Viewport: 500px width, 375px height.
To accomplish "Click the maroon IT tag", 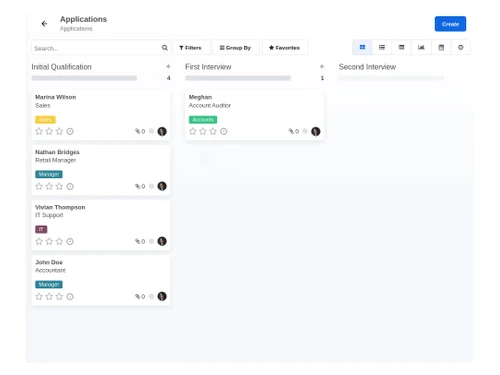I will pyautogui.click(x=41, y=229).
